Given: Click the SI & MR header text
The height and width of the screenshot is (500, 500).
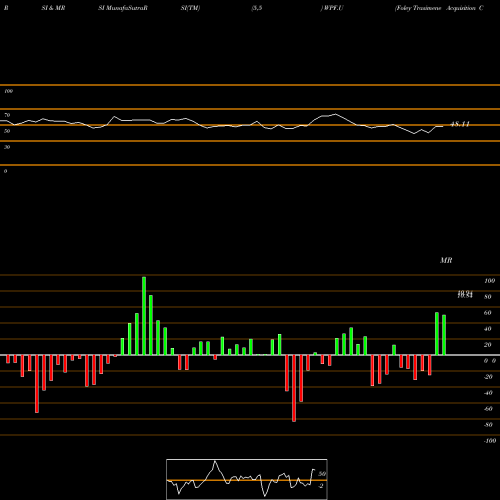Looking at the screenshot, I should pos(53,8).
